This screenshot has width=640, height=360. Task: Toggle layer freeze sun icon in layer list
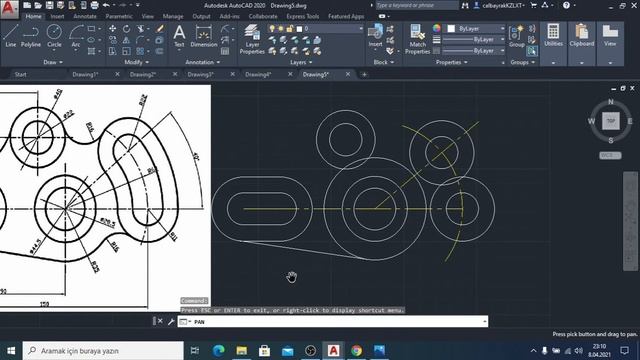pos(281,29)
